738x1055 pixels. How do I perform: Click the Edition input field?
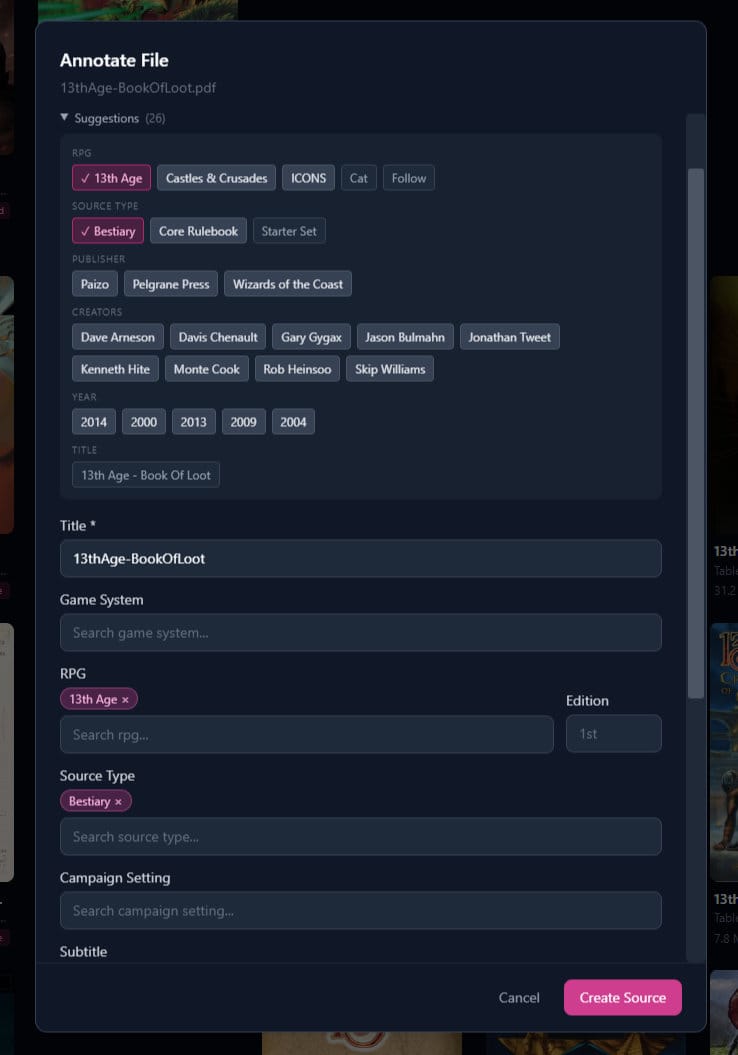tap(613, 734)
